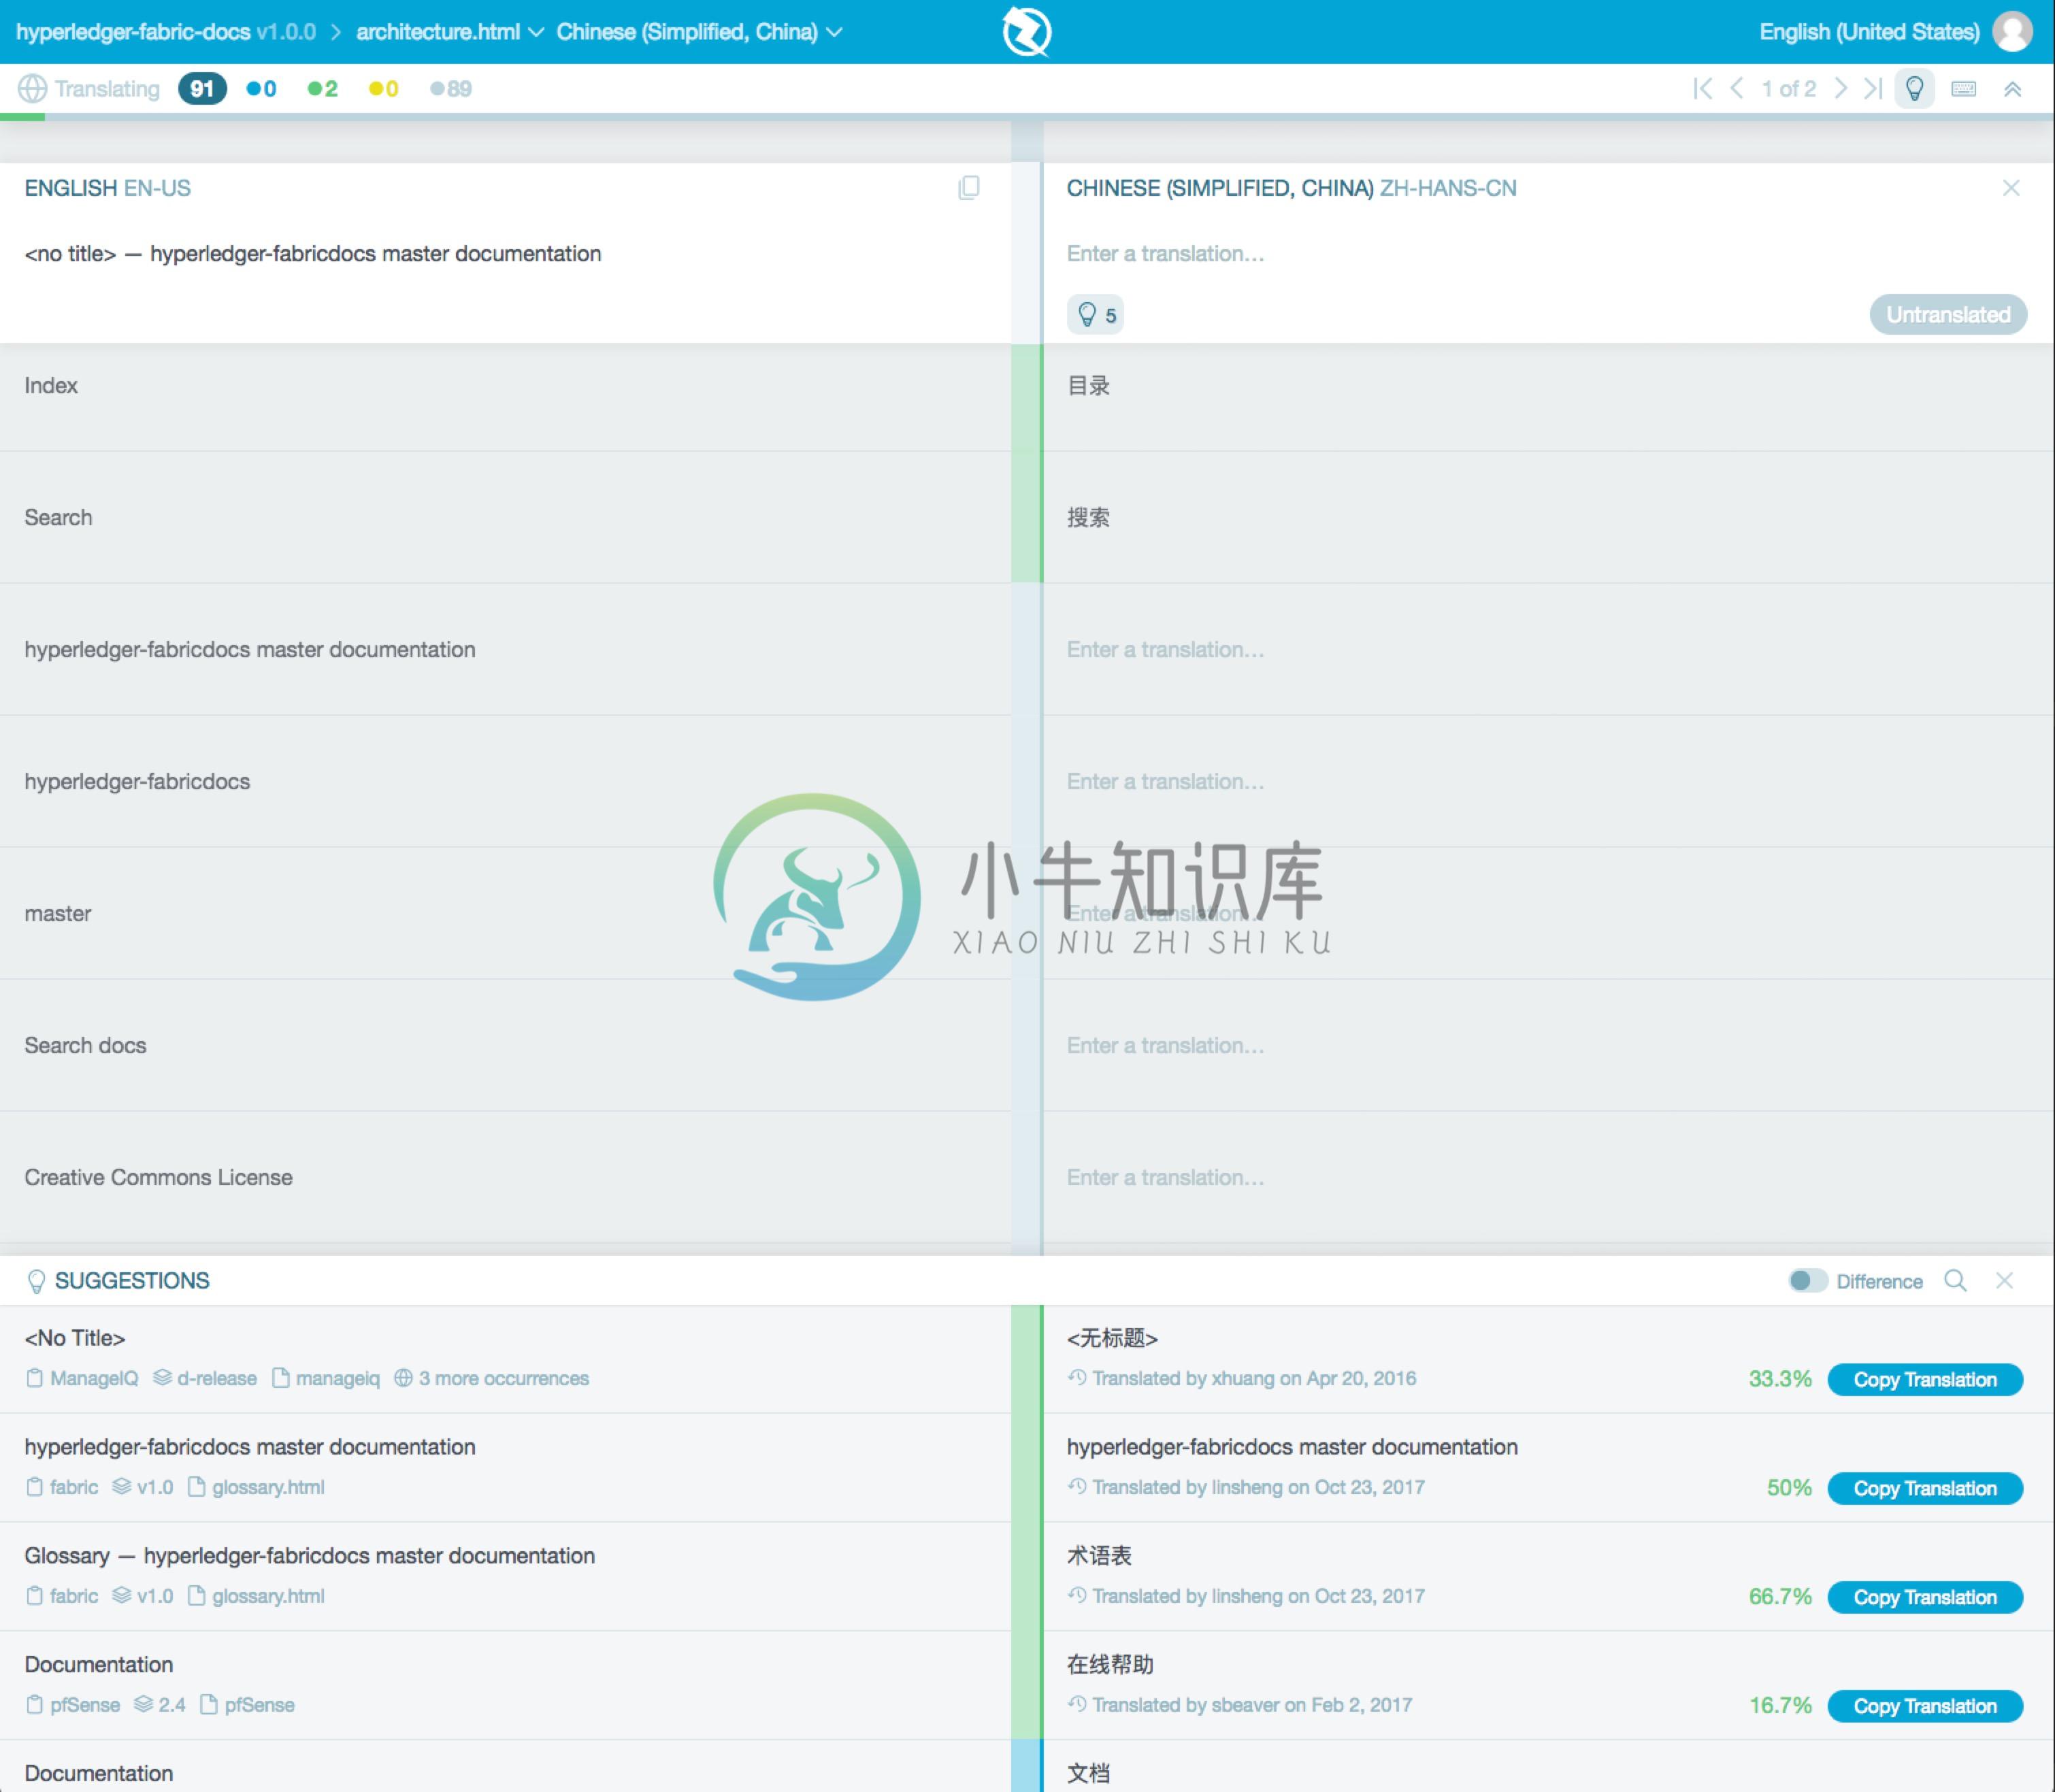Select the 'Search' source string row
Image resolution: width=2055 pixels, height=1792 pixels.
pyautogui.click(x=505, y=517)
